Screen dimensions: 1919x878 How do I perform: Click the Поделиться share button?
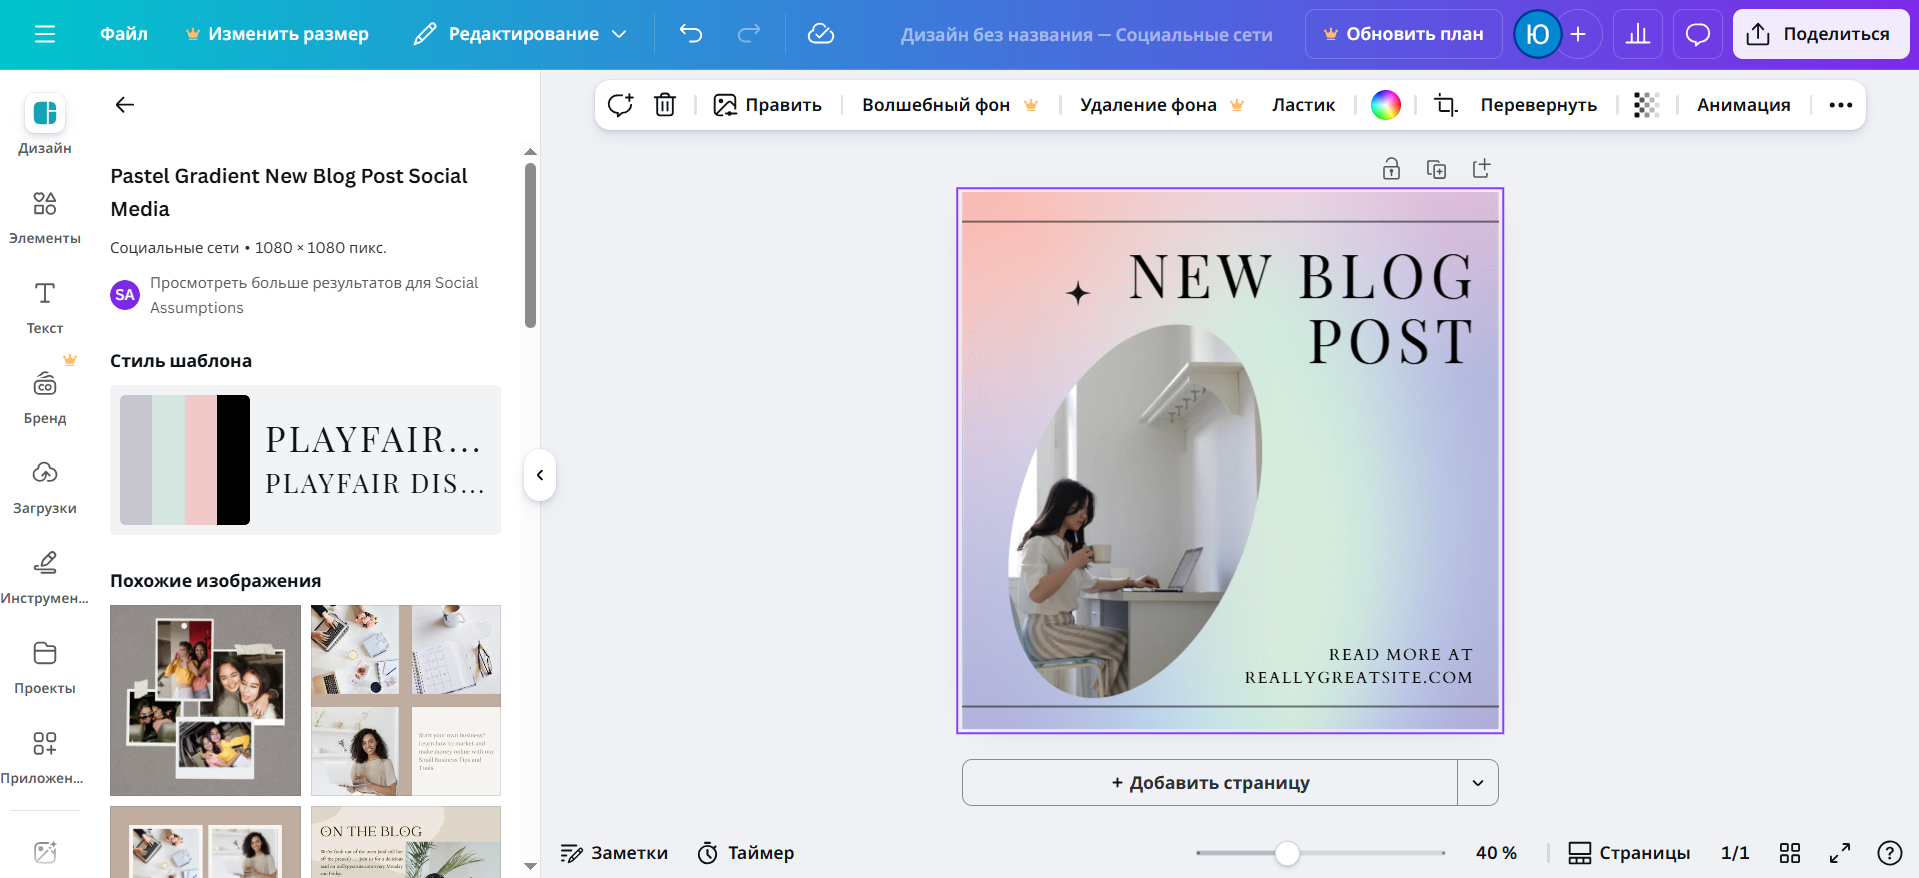[x=1820, y=34]
